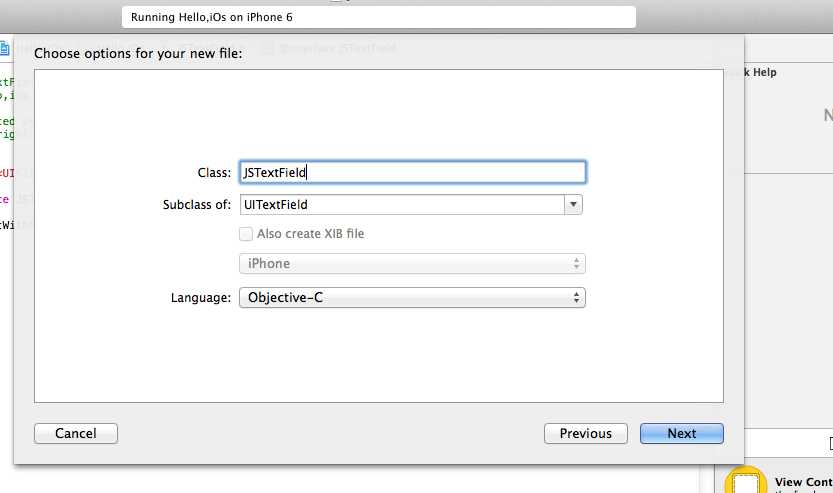Click the up-down arrows on iPhone popup
The width and height of the screenshot is (833, 493).
click(x=576, y=264)
